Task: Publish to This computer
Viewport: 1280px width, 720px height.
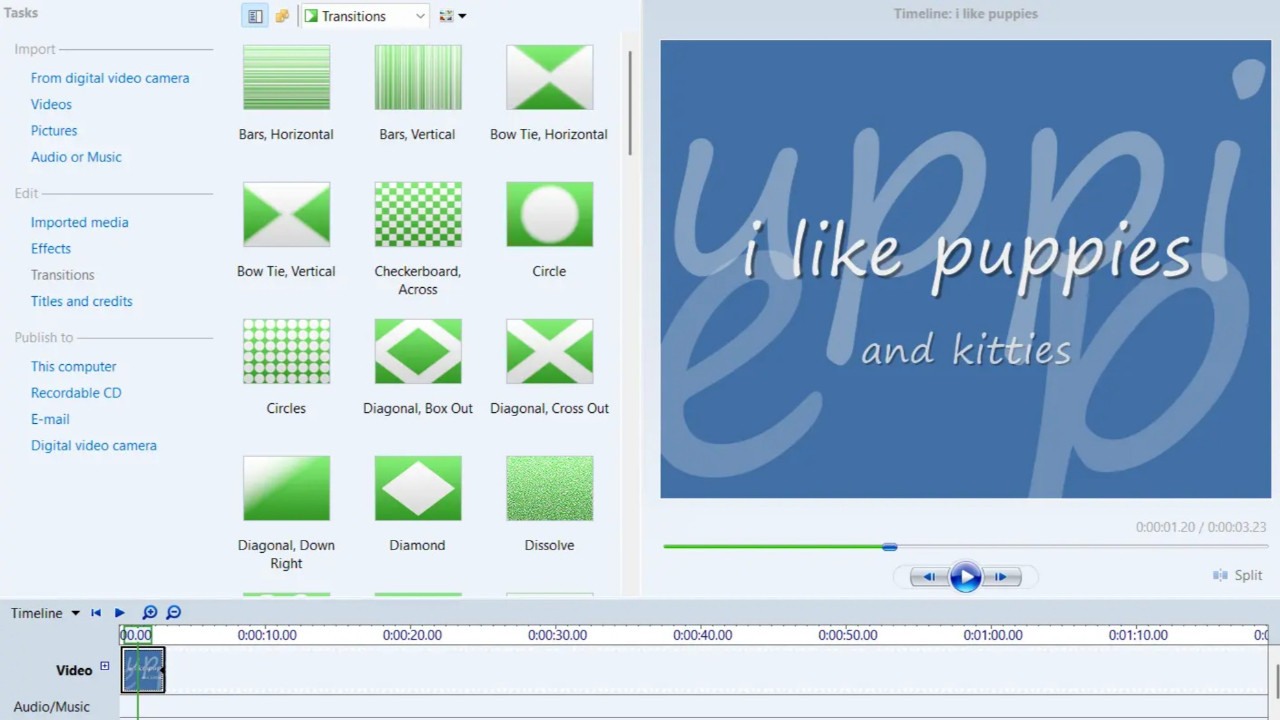Action: point(74,367)
